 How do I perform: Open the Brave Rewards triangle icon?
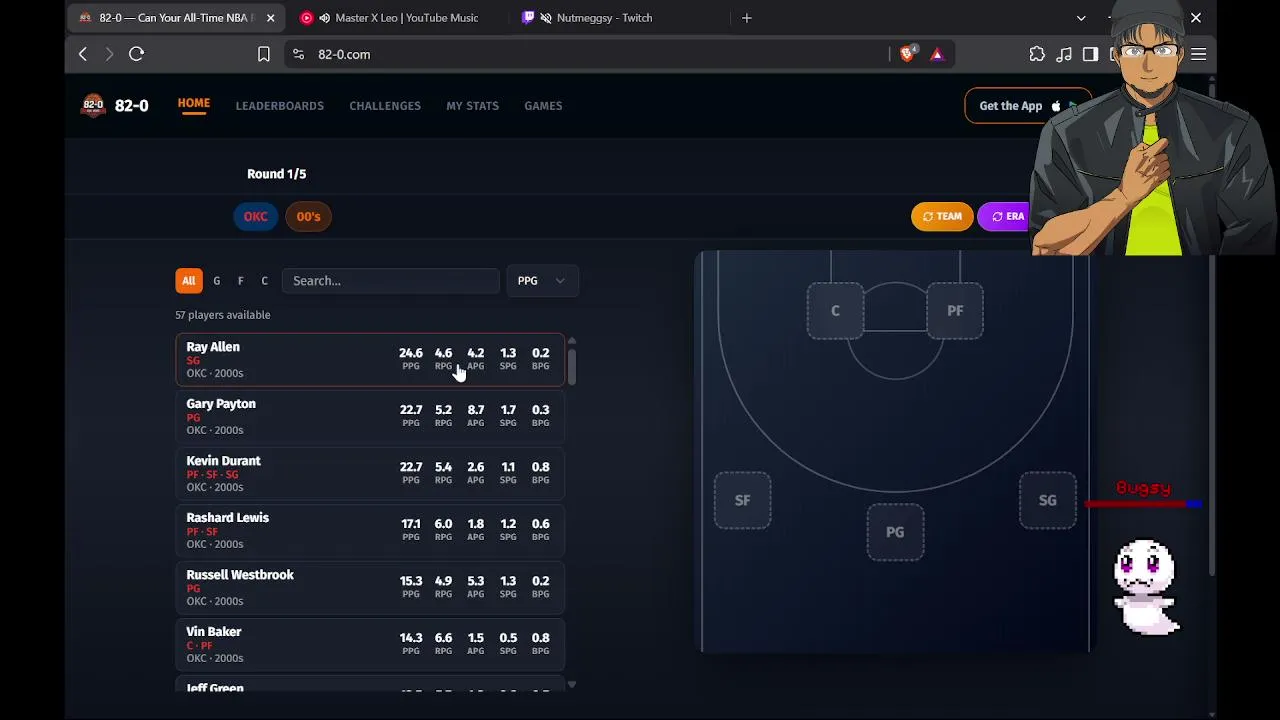pos(937,54)
